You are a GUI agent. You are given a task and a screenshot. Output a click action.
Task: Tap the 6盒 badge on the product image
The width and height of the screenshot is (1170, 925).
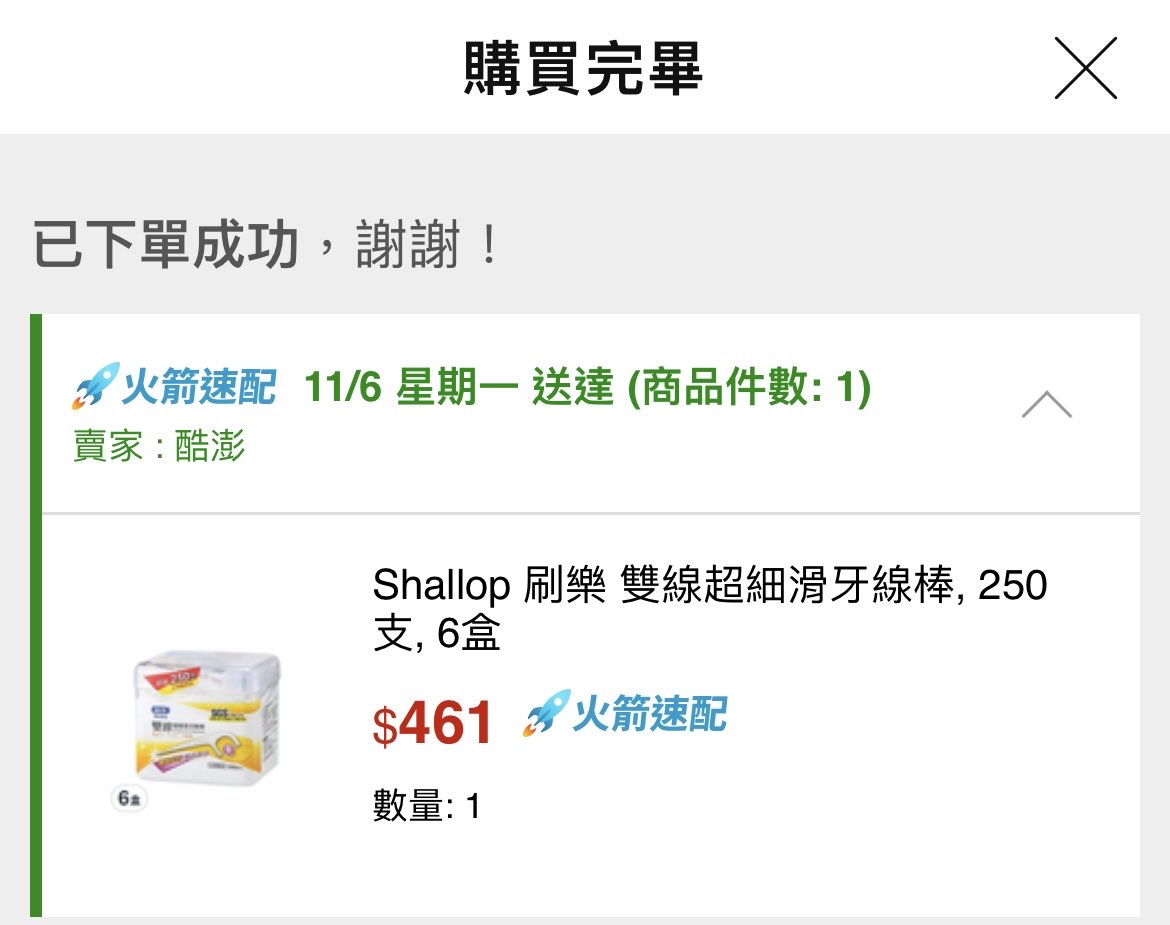click(129, 798)
